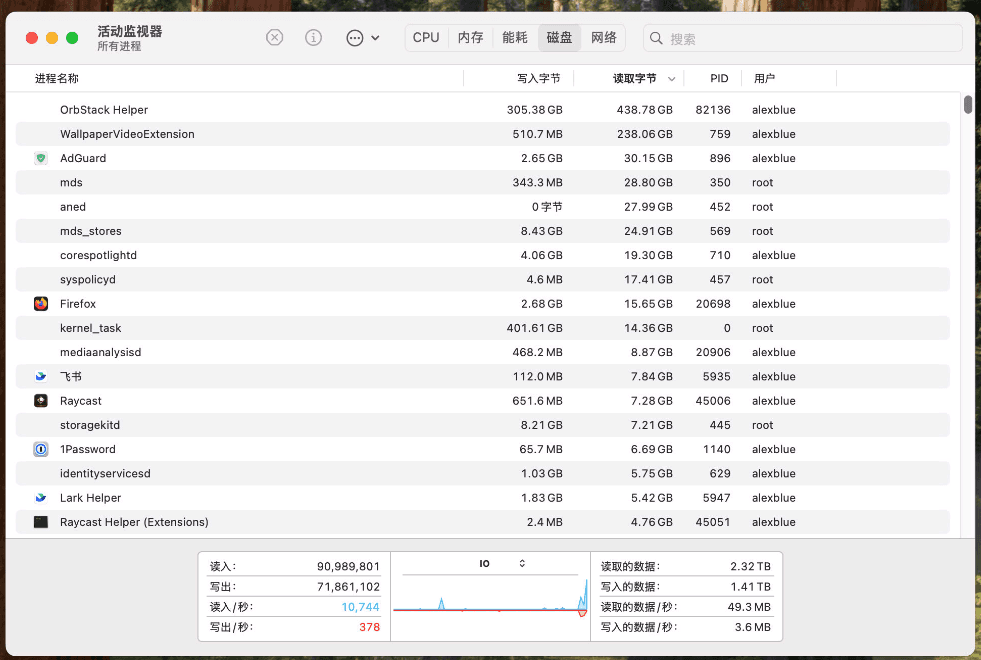Click the process list vertical scrollbar
This screenshot has width=981, height=660.
(968, 105)
